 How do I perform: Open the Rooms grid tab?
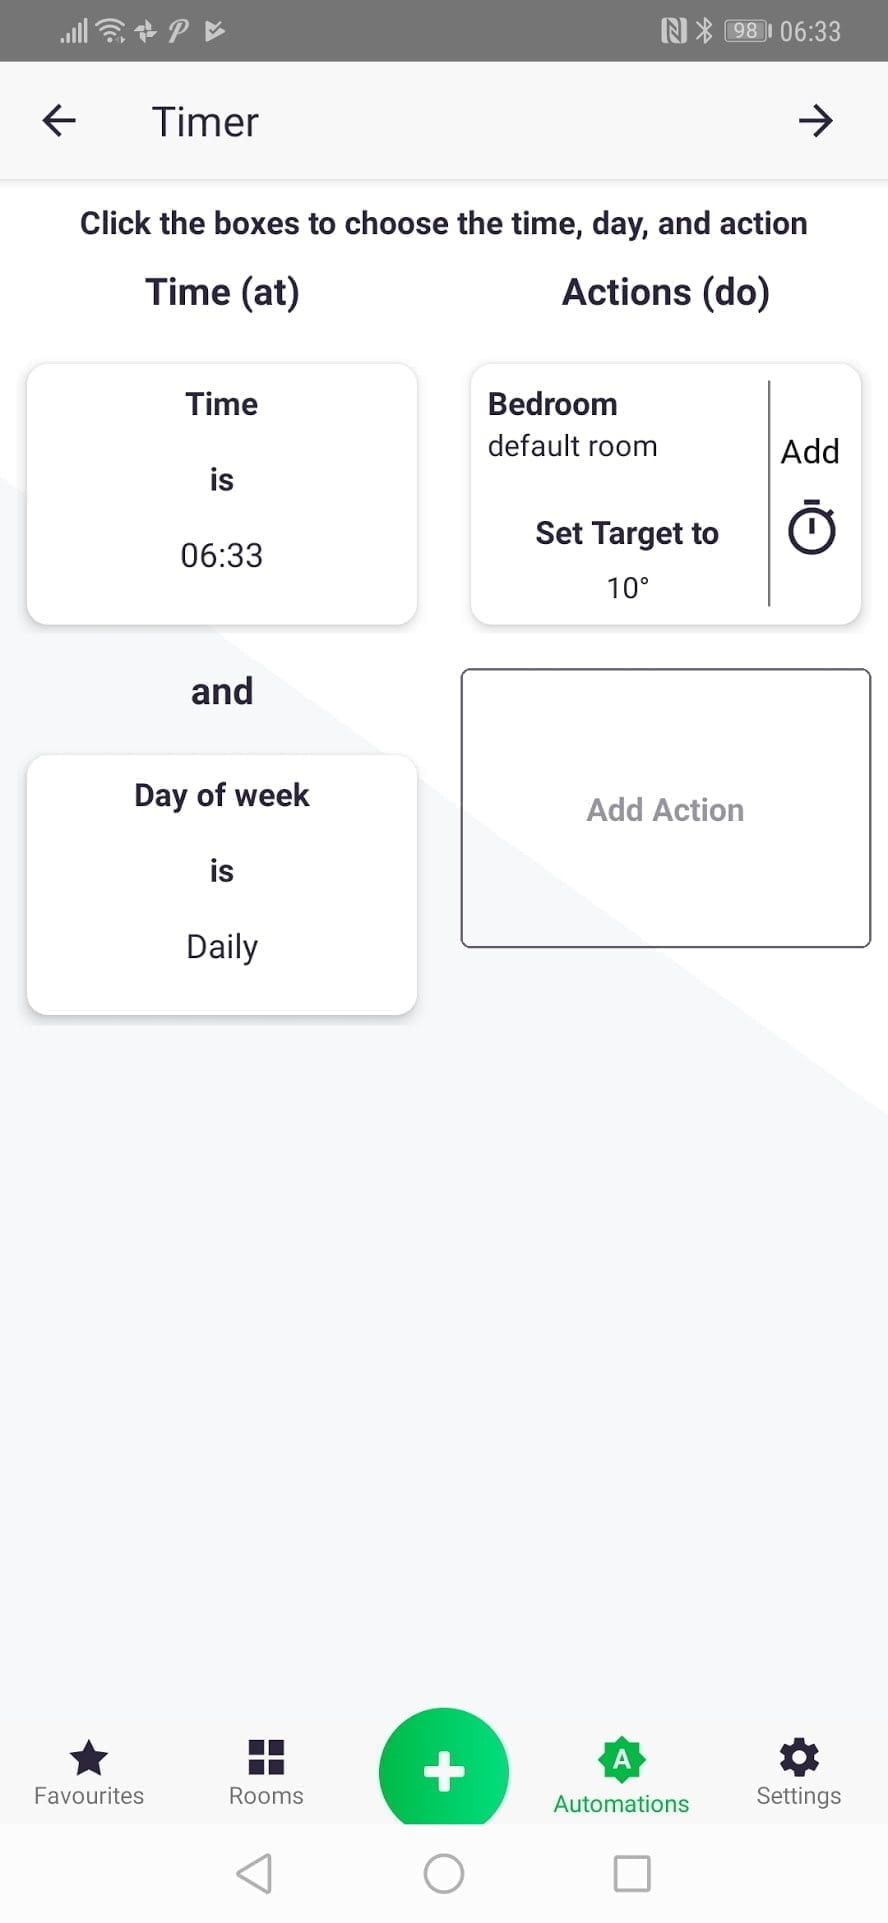(x=266, y=1772)
